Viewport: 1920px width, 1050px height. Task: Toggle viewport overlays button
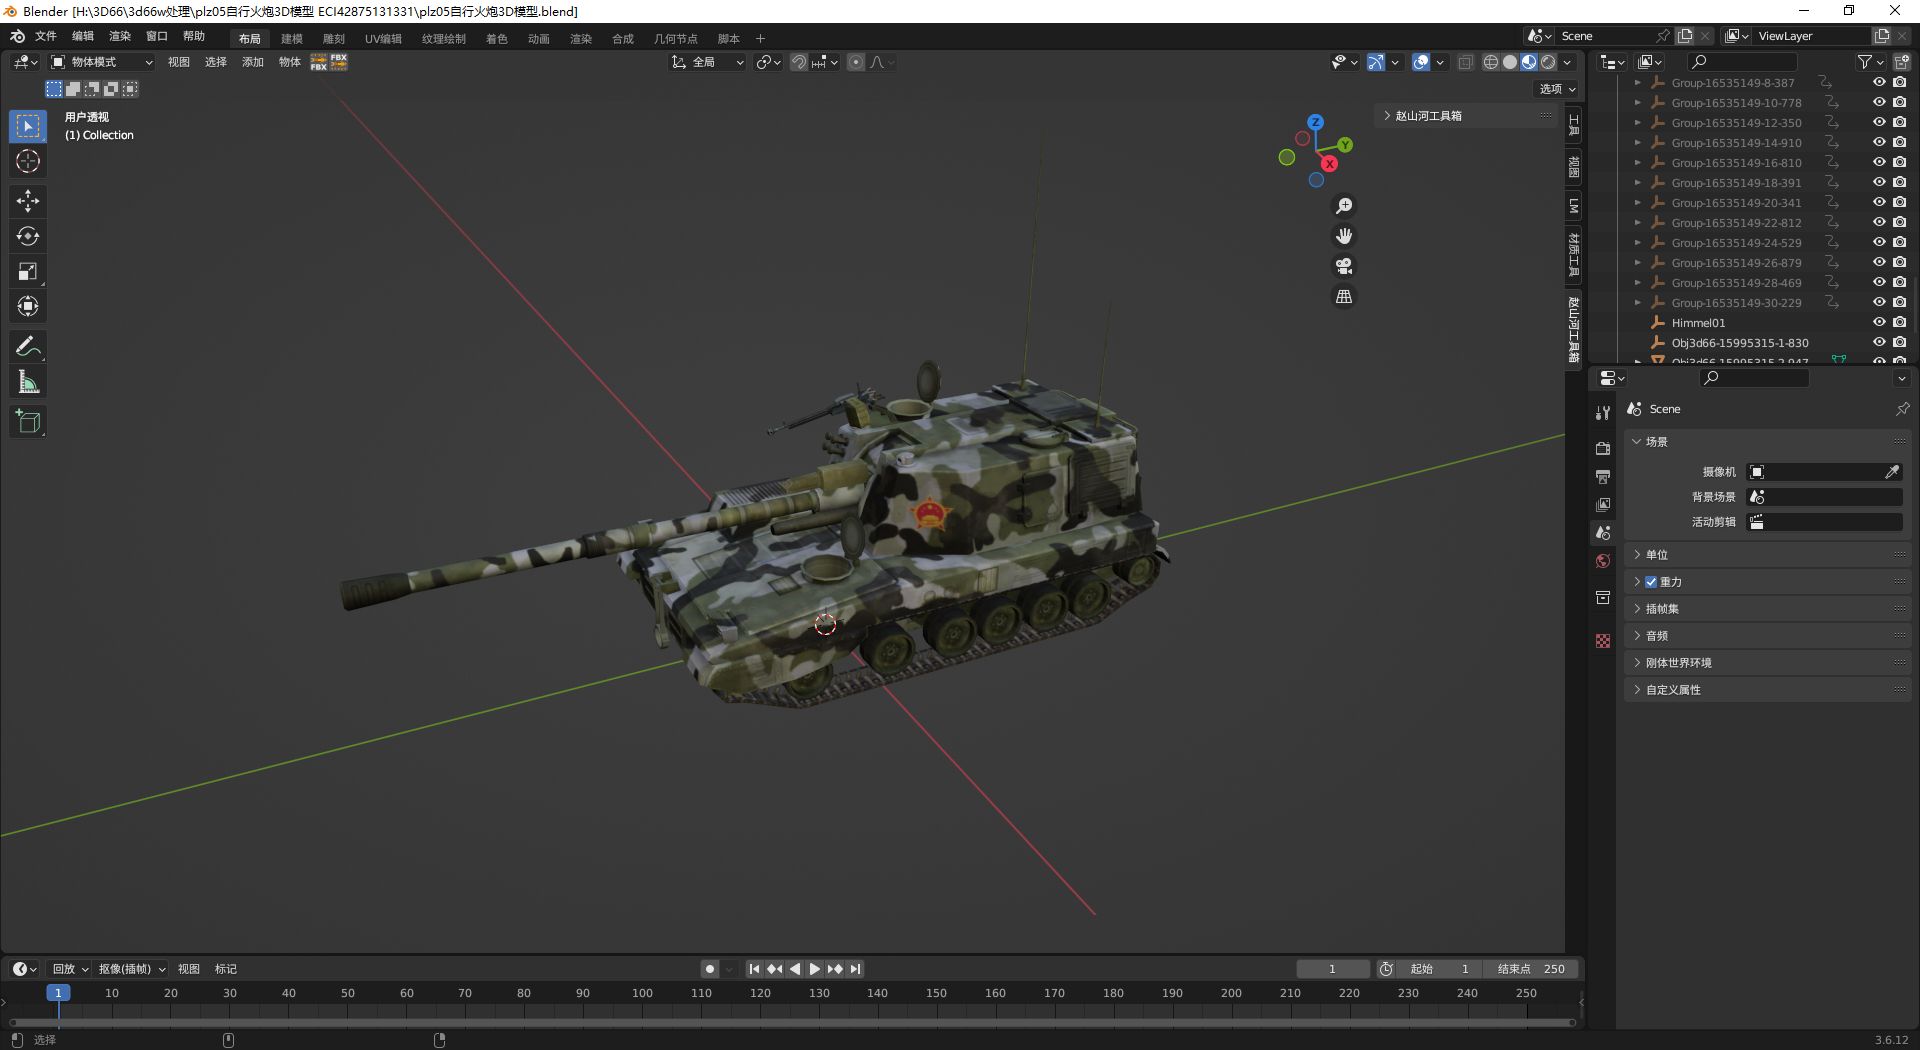[x=1421, y=62]
